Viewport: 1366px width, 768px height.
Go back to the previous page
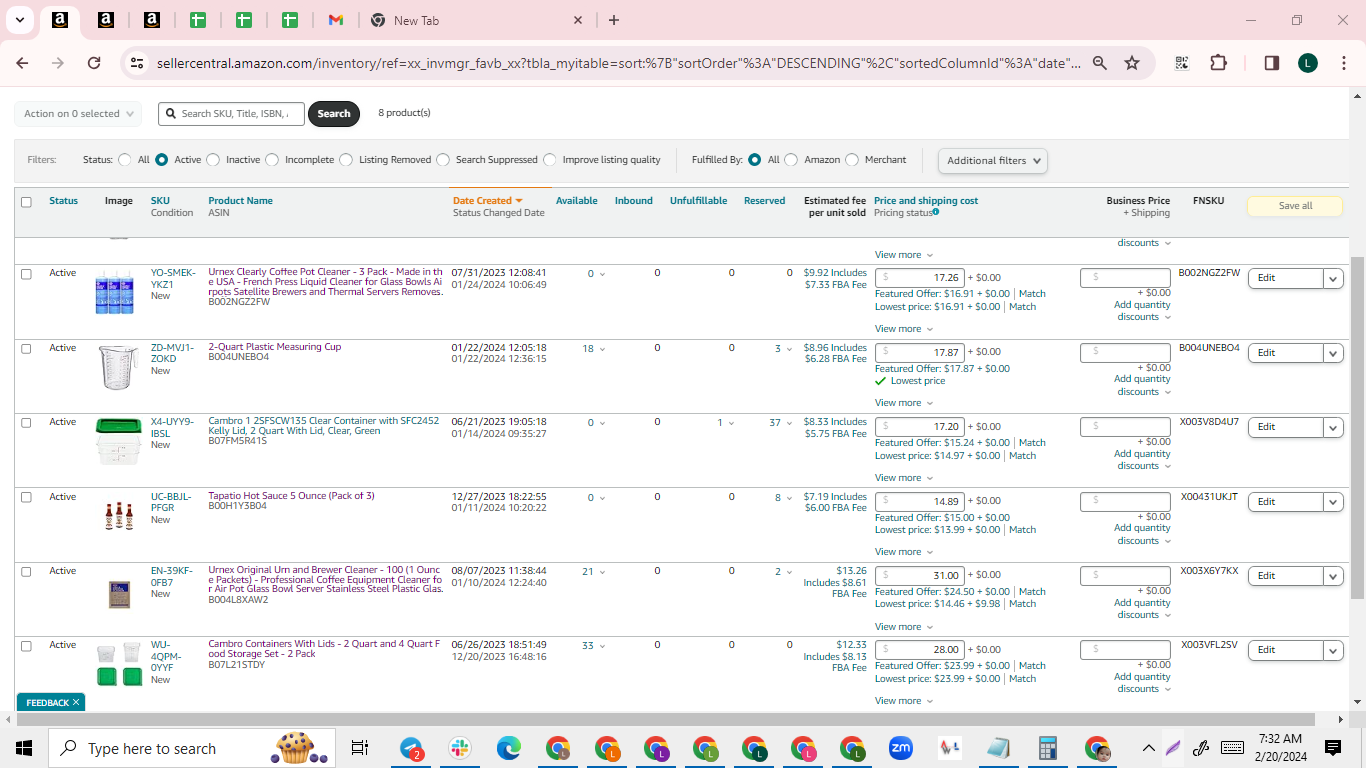(22, 63)
